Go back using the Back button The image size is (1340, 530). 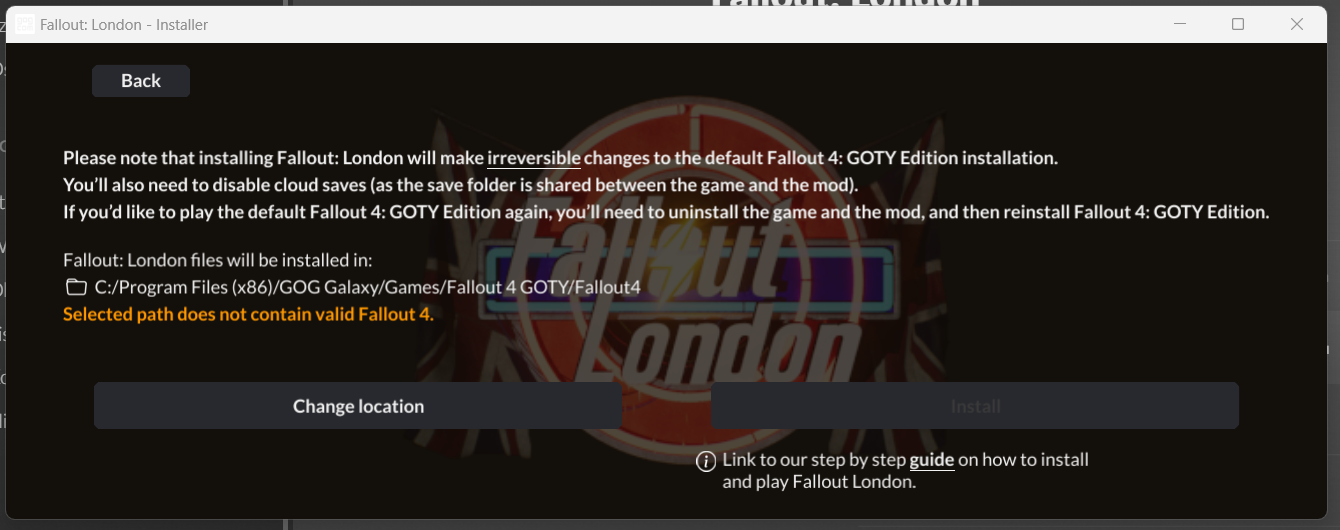(141, 81)
